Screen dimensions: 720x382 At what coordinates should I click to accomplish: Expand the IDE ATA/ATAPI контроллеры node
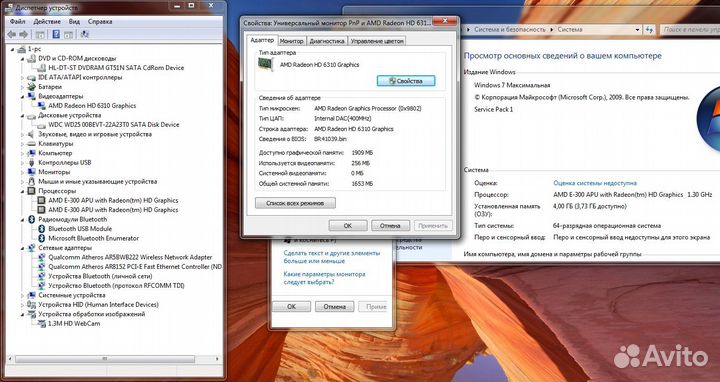coord(22,78)
